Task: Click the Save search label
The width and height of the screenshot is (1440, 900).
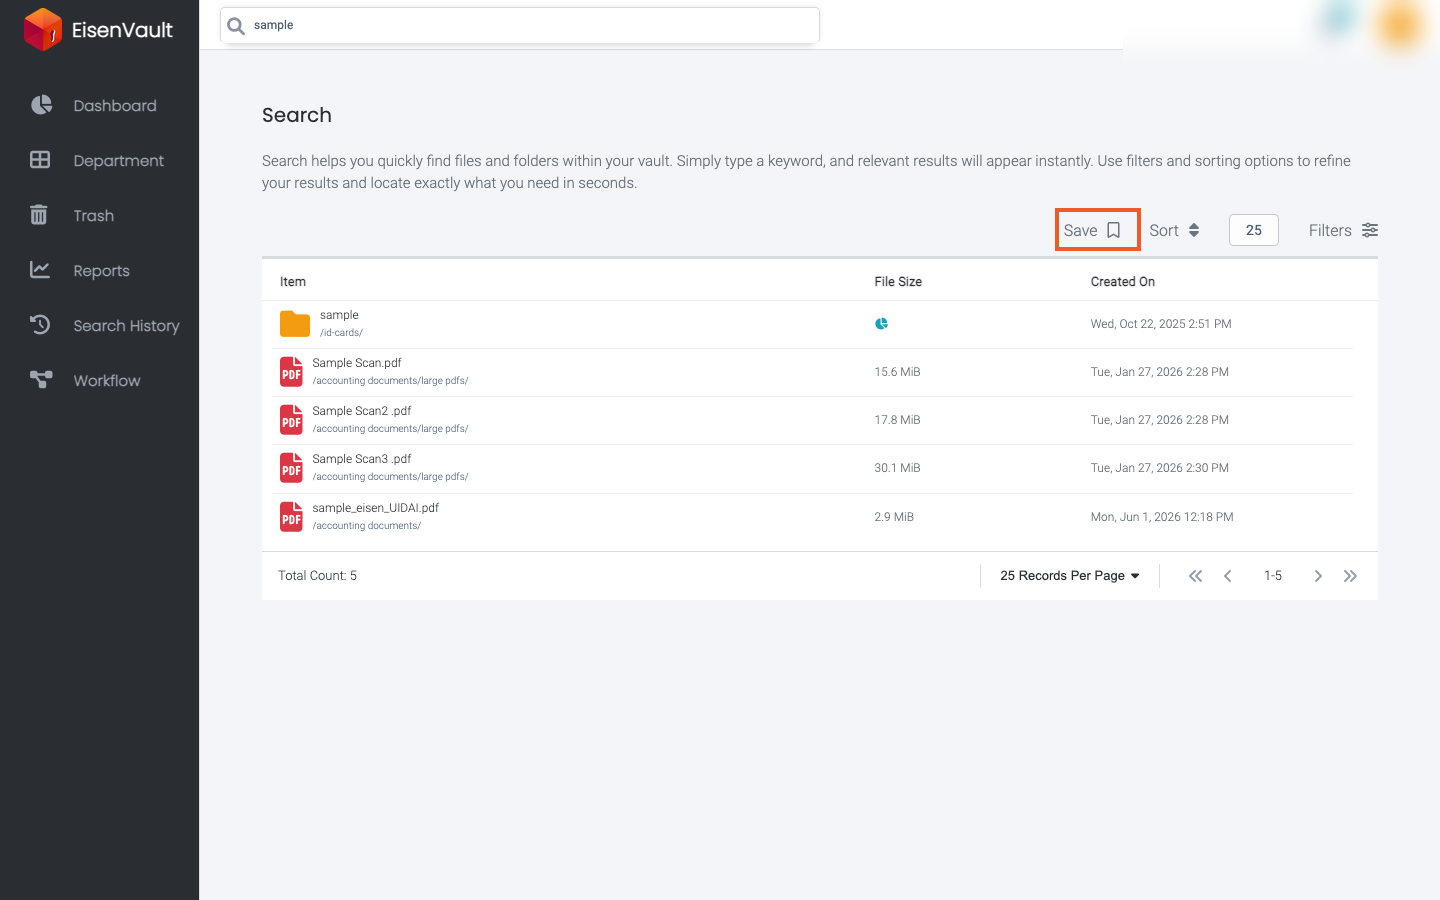Action: (x=1080, y=230)
